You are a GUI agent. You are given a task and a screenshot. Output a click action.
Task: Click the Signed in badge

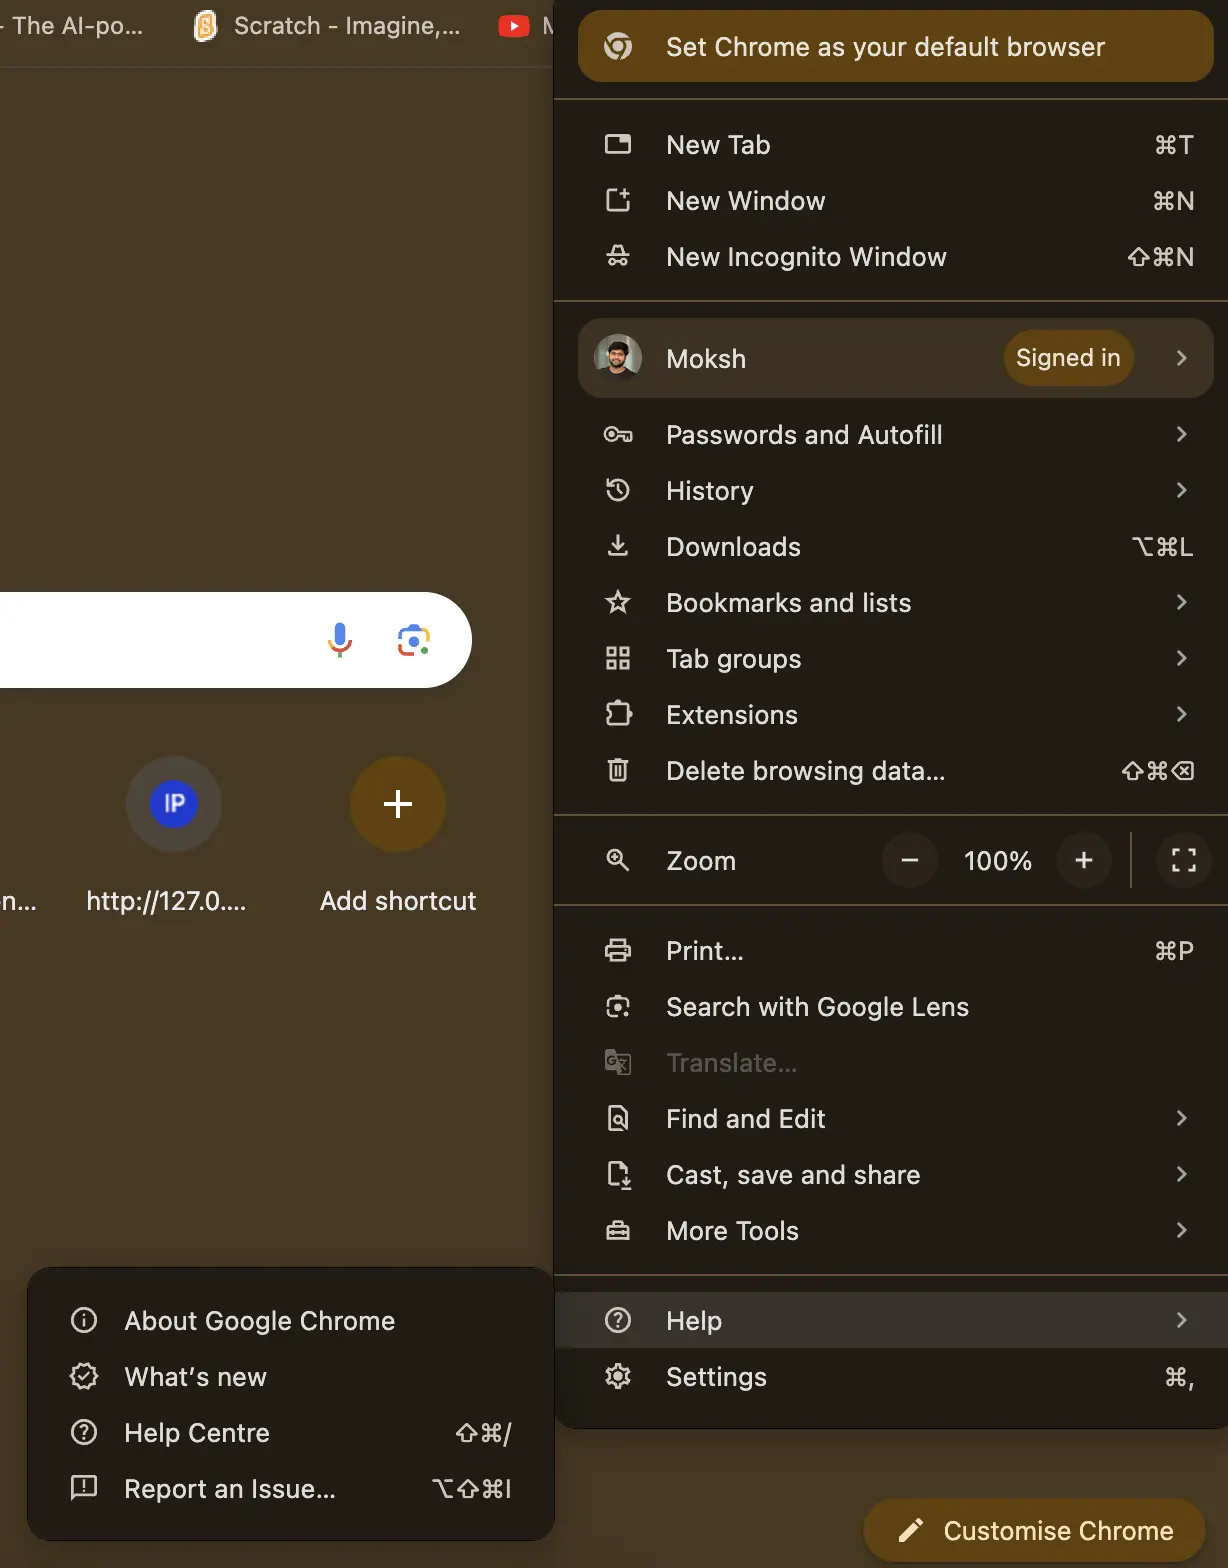[1068, 358]
